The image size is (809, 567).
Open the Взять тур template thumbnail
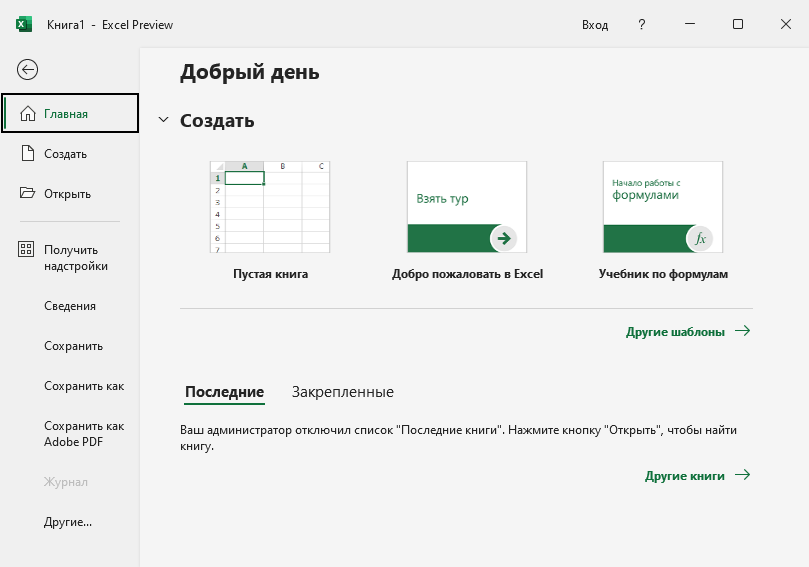pyautogui.click(x=467, y=207)
